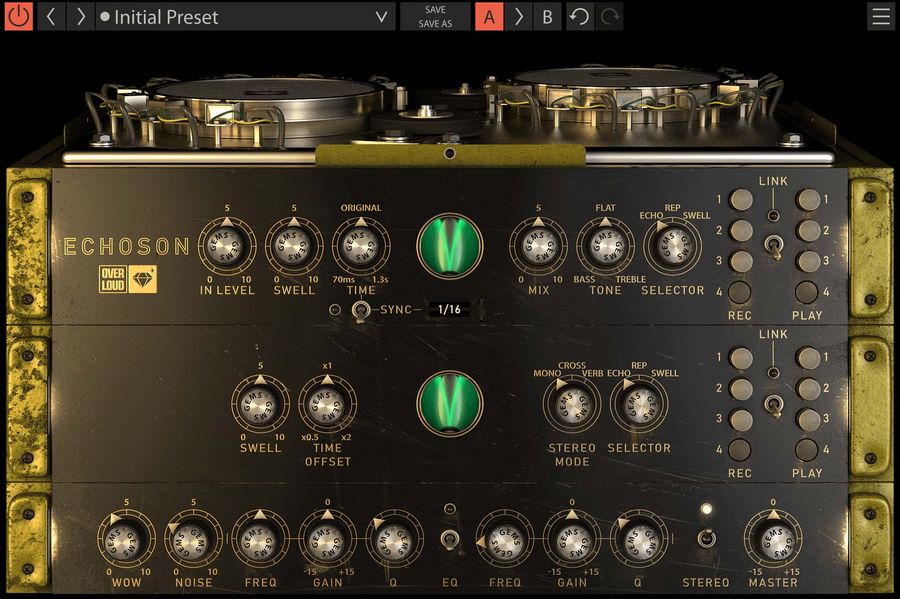Viewport: 900px width, 599px height.
Task: Click the right EQ Q knob
Action: 638,540
